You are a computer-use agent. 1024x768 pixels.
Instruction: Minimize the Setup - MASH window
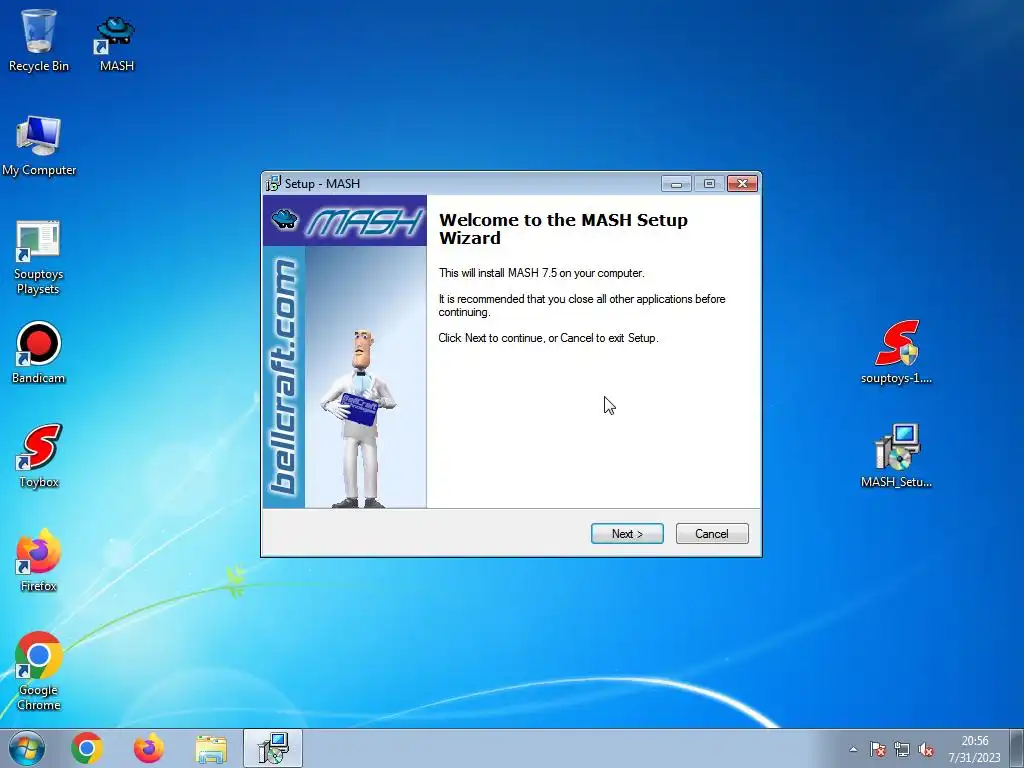point(676,184)
